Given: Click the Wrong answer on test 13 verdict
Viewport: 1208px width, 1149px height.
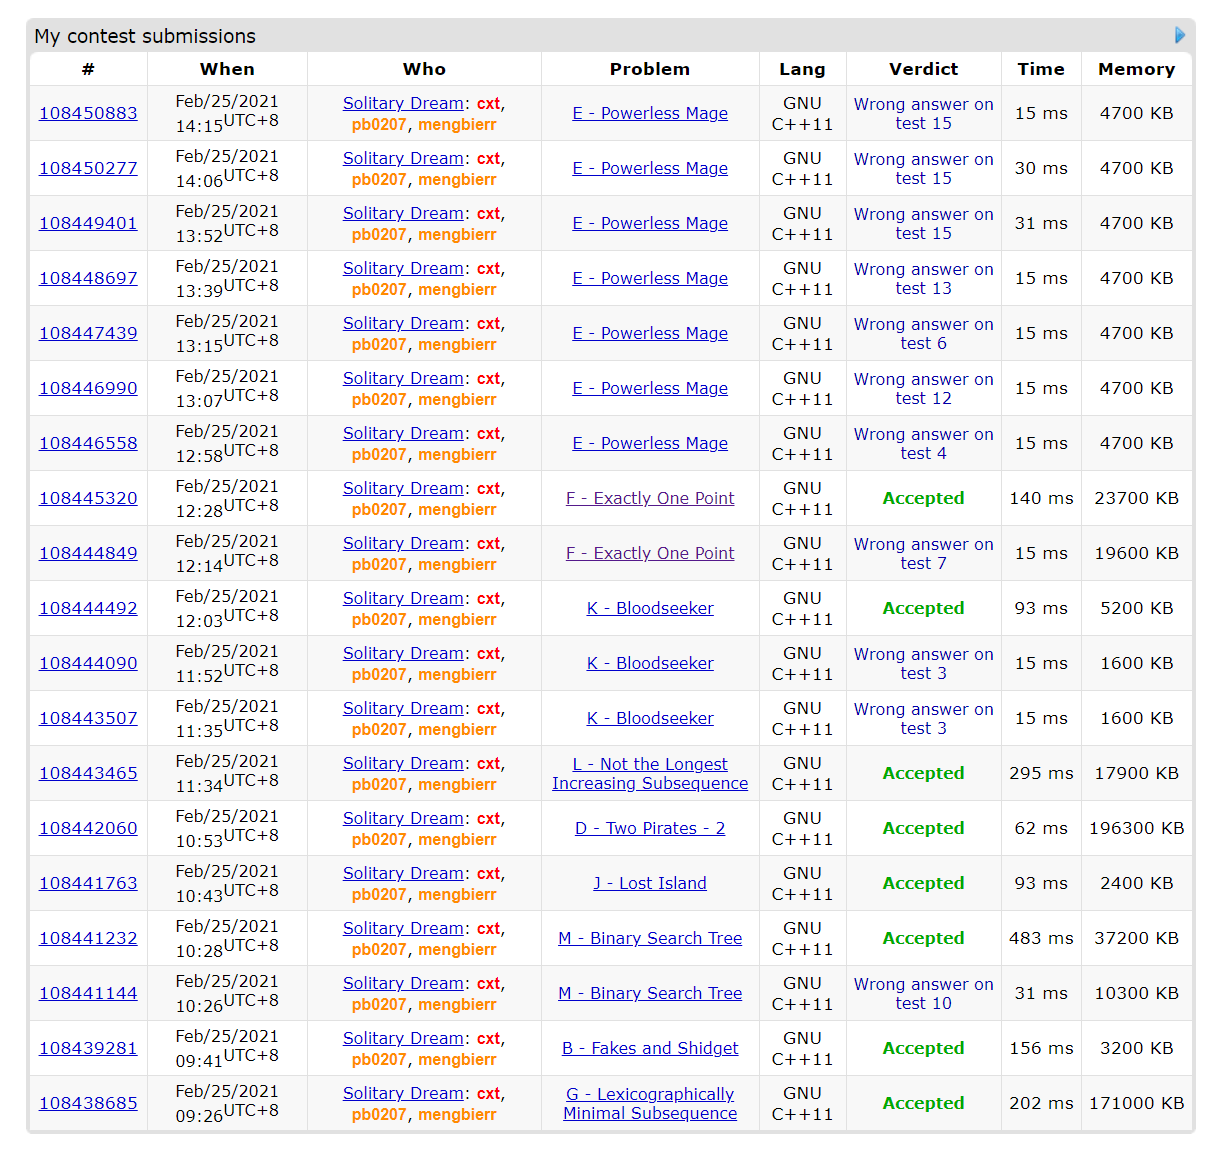Looking at the screenshot, I should click(x=923, y=278).
